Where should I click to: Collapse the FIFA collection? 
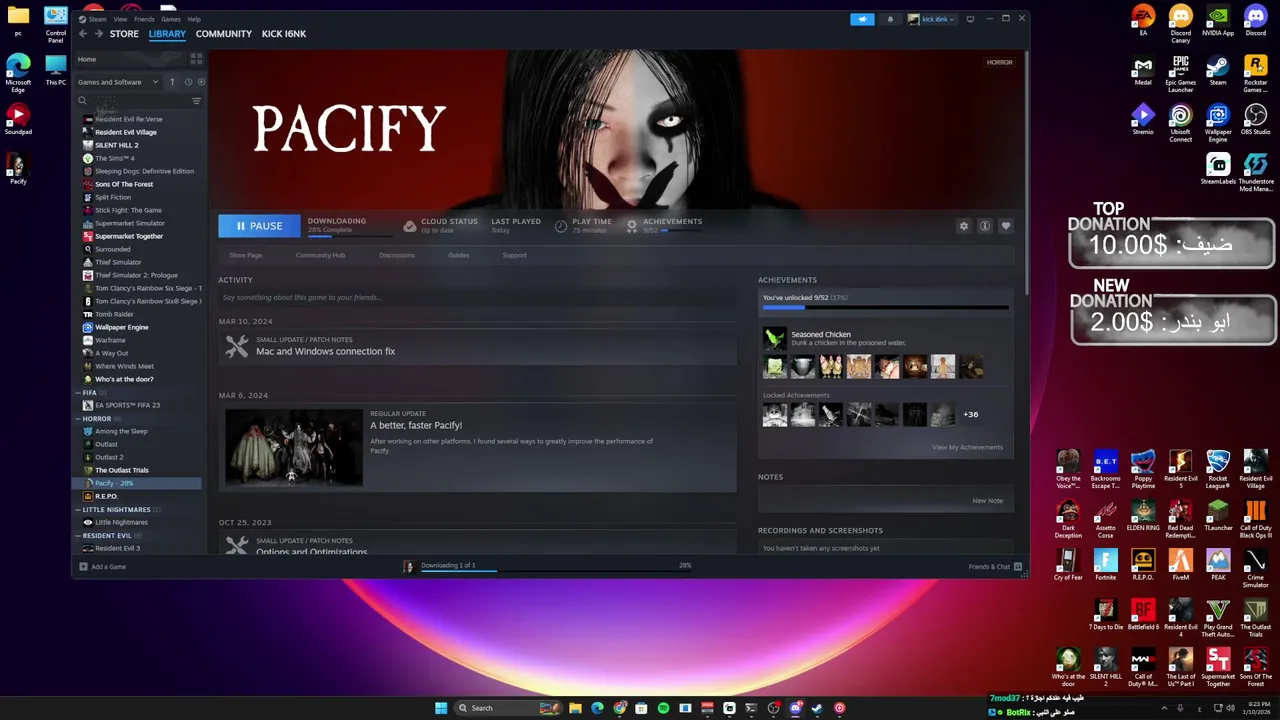79,393
